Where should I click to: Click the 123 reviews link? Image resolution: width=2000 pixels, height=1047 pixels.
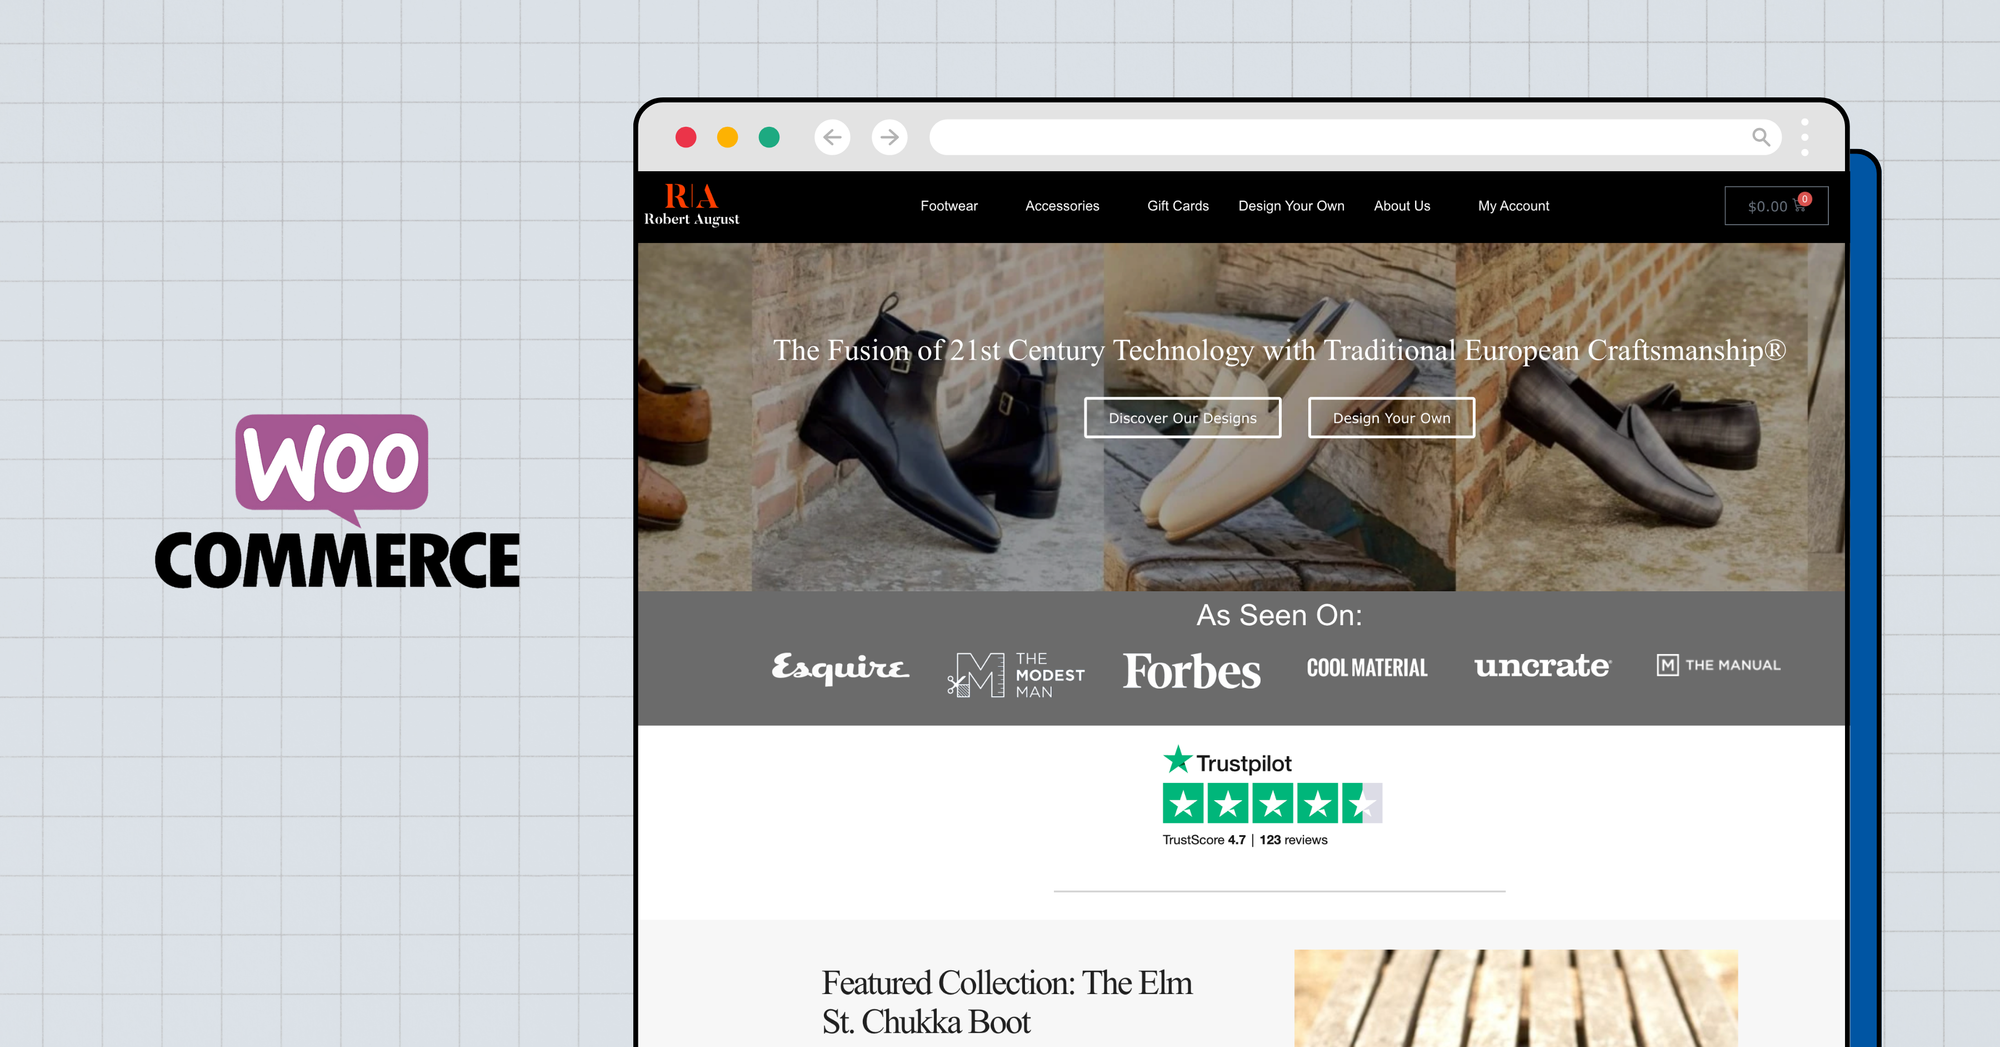coord(1293,840)
